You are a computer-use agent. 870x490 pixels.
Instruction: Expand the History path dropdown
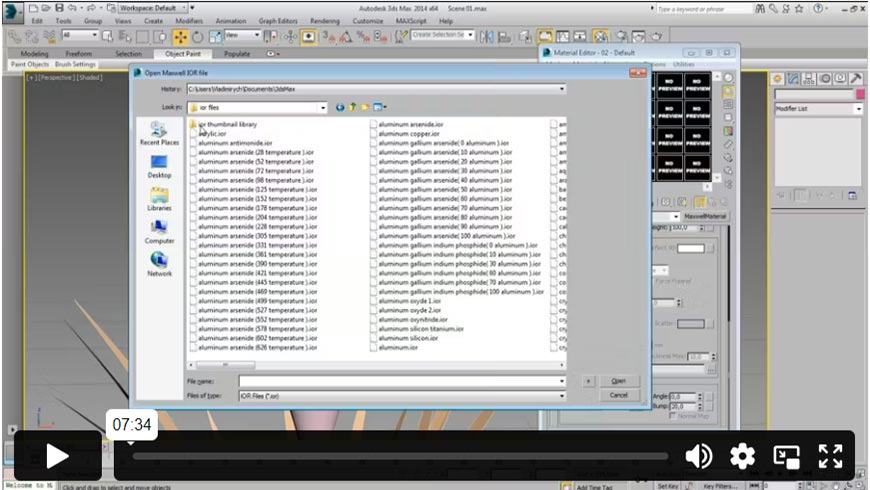(562, 89)
